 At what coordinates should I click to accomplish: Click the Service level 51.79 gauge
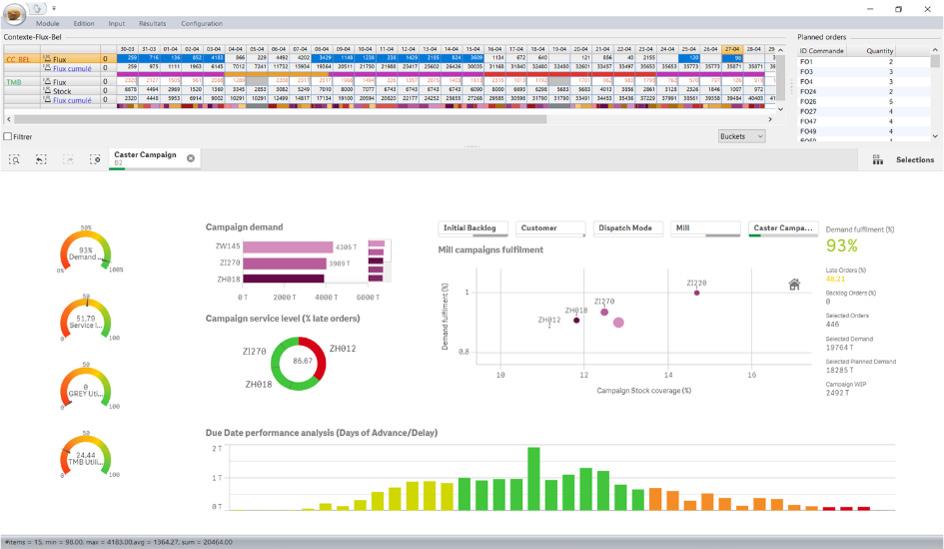85,320
